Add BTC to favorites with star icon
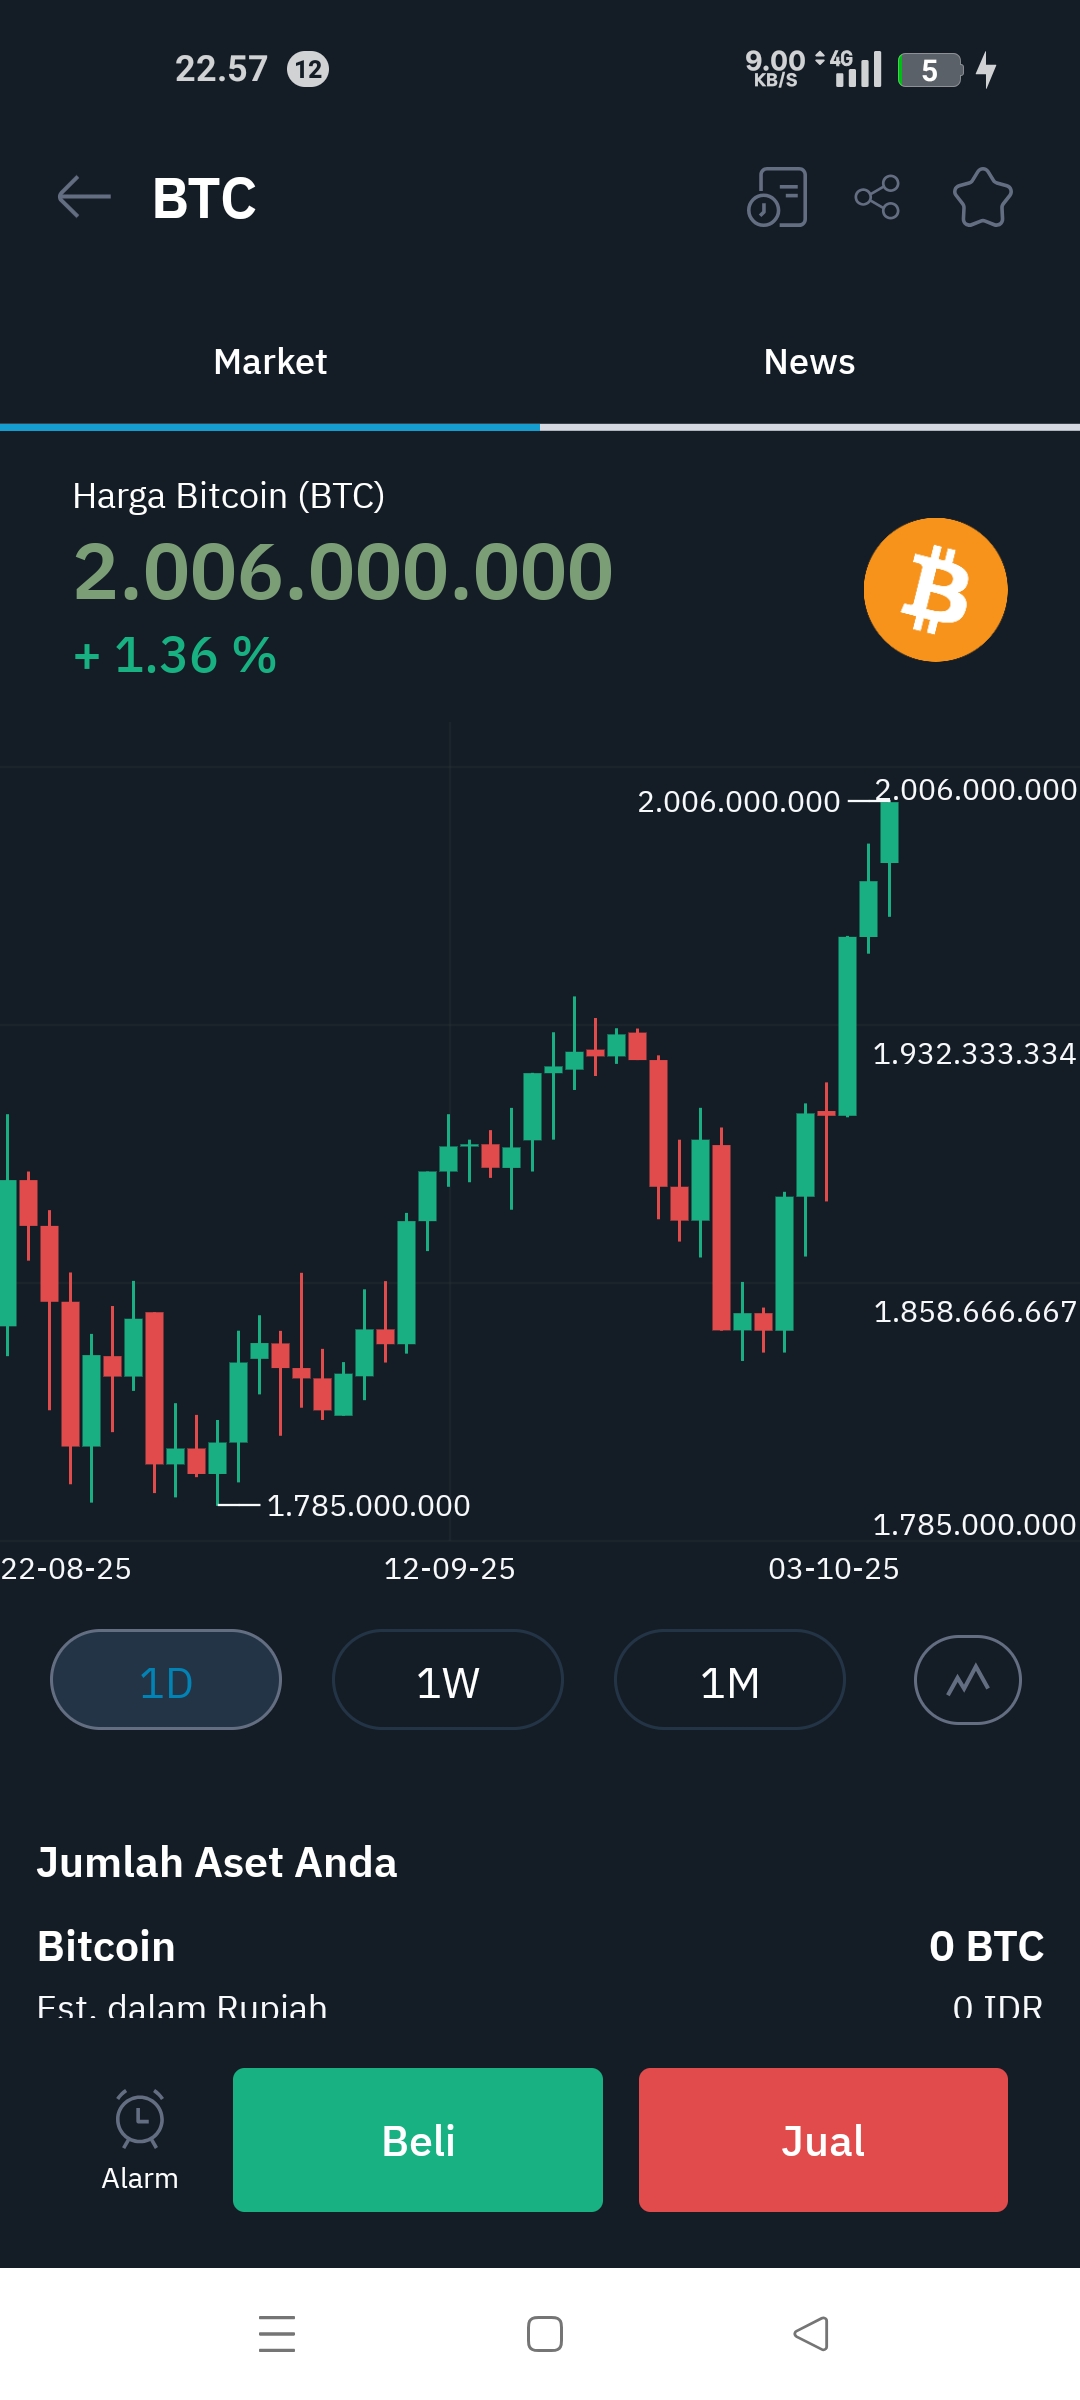 tap(982, 197)
